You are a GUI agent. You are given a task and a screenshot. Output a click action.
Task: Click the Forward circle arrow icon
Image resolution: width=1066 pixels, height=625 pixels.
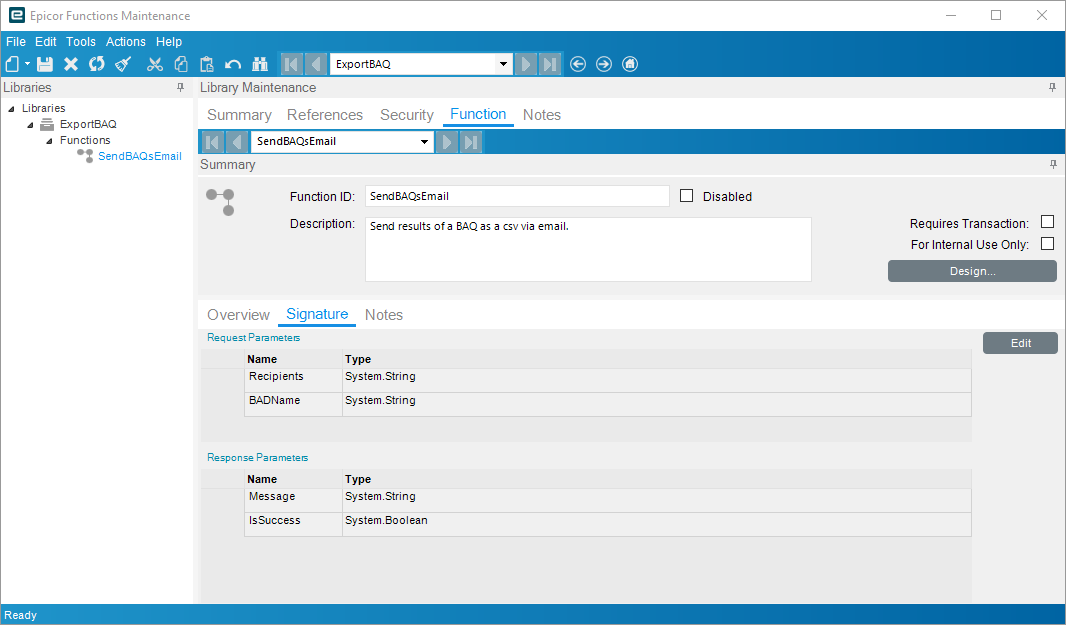604,64
